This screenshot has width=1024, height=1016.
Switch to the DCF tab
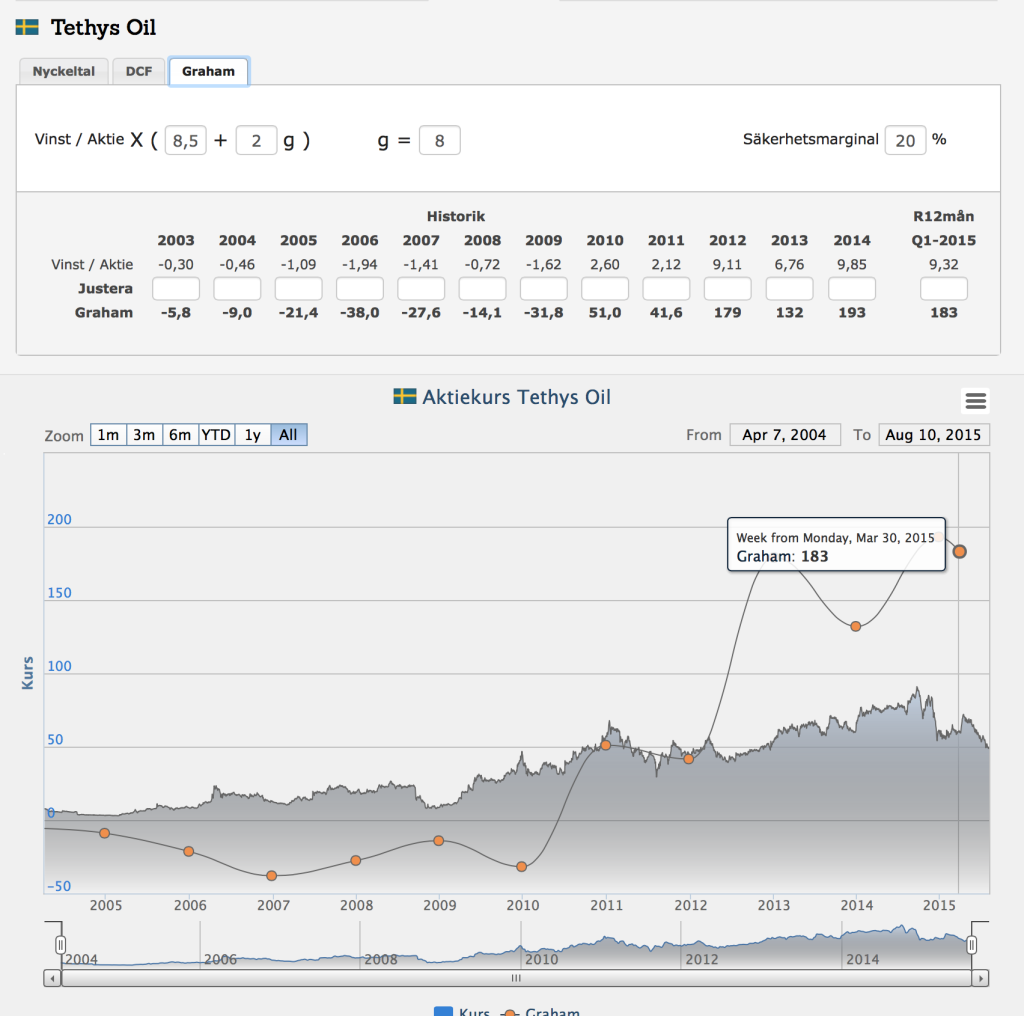point(138,71)
